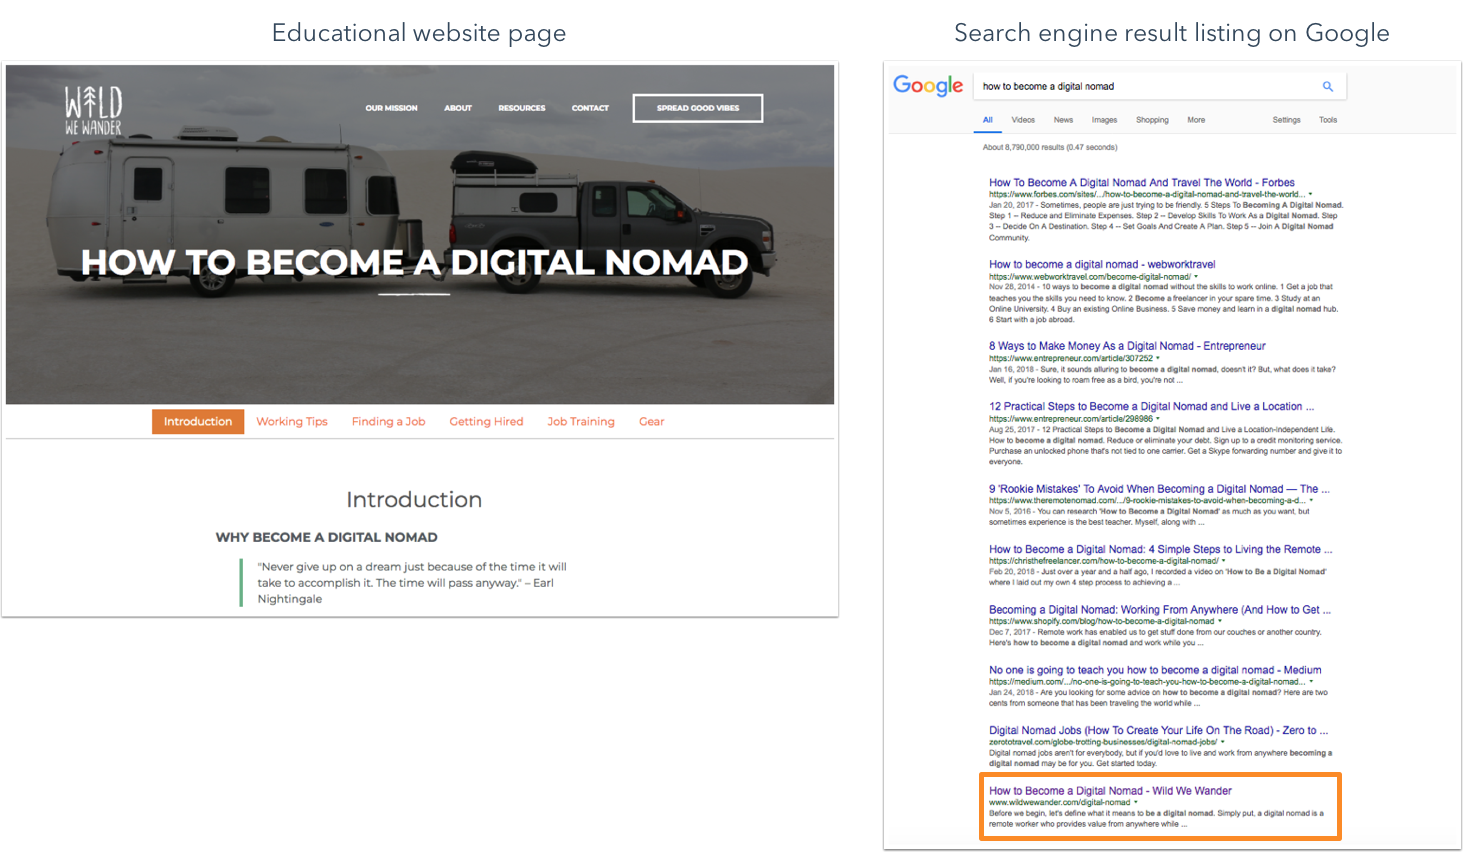Image resolution: width=1466 pixels, height=852 pixels.
Task: Select the All results tab in Google
Action: pos(987,120)
